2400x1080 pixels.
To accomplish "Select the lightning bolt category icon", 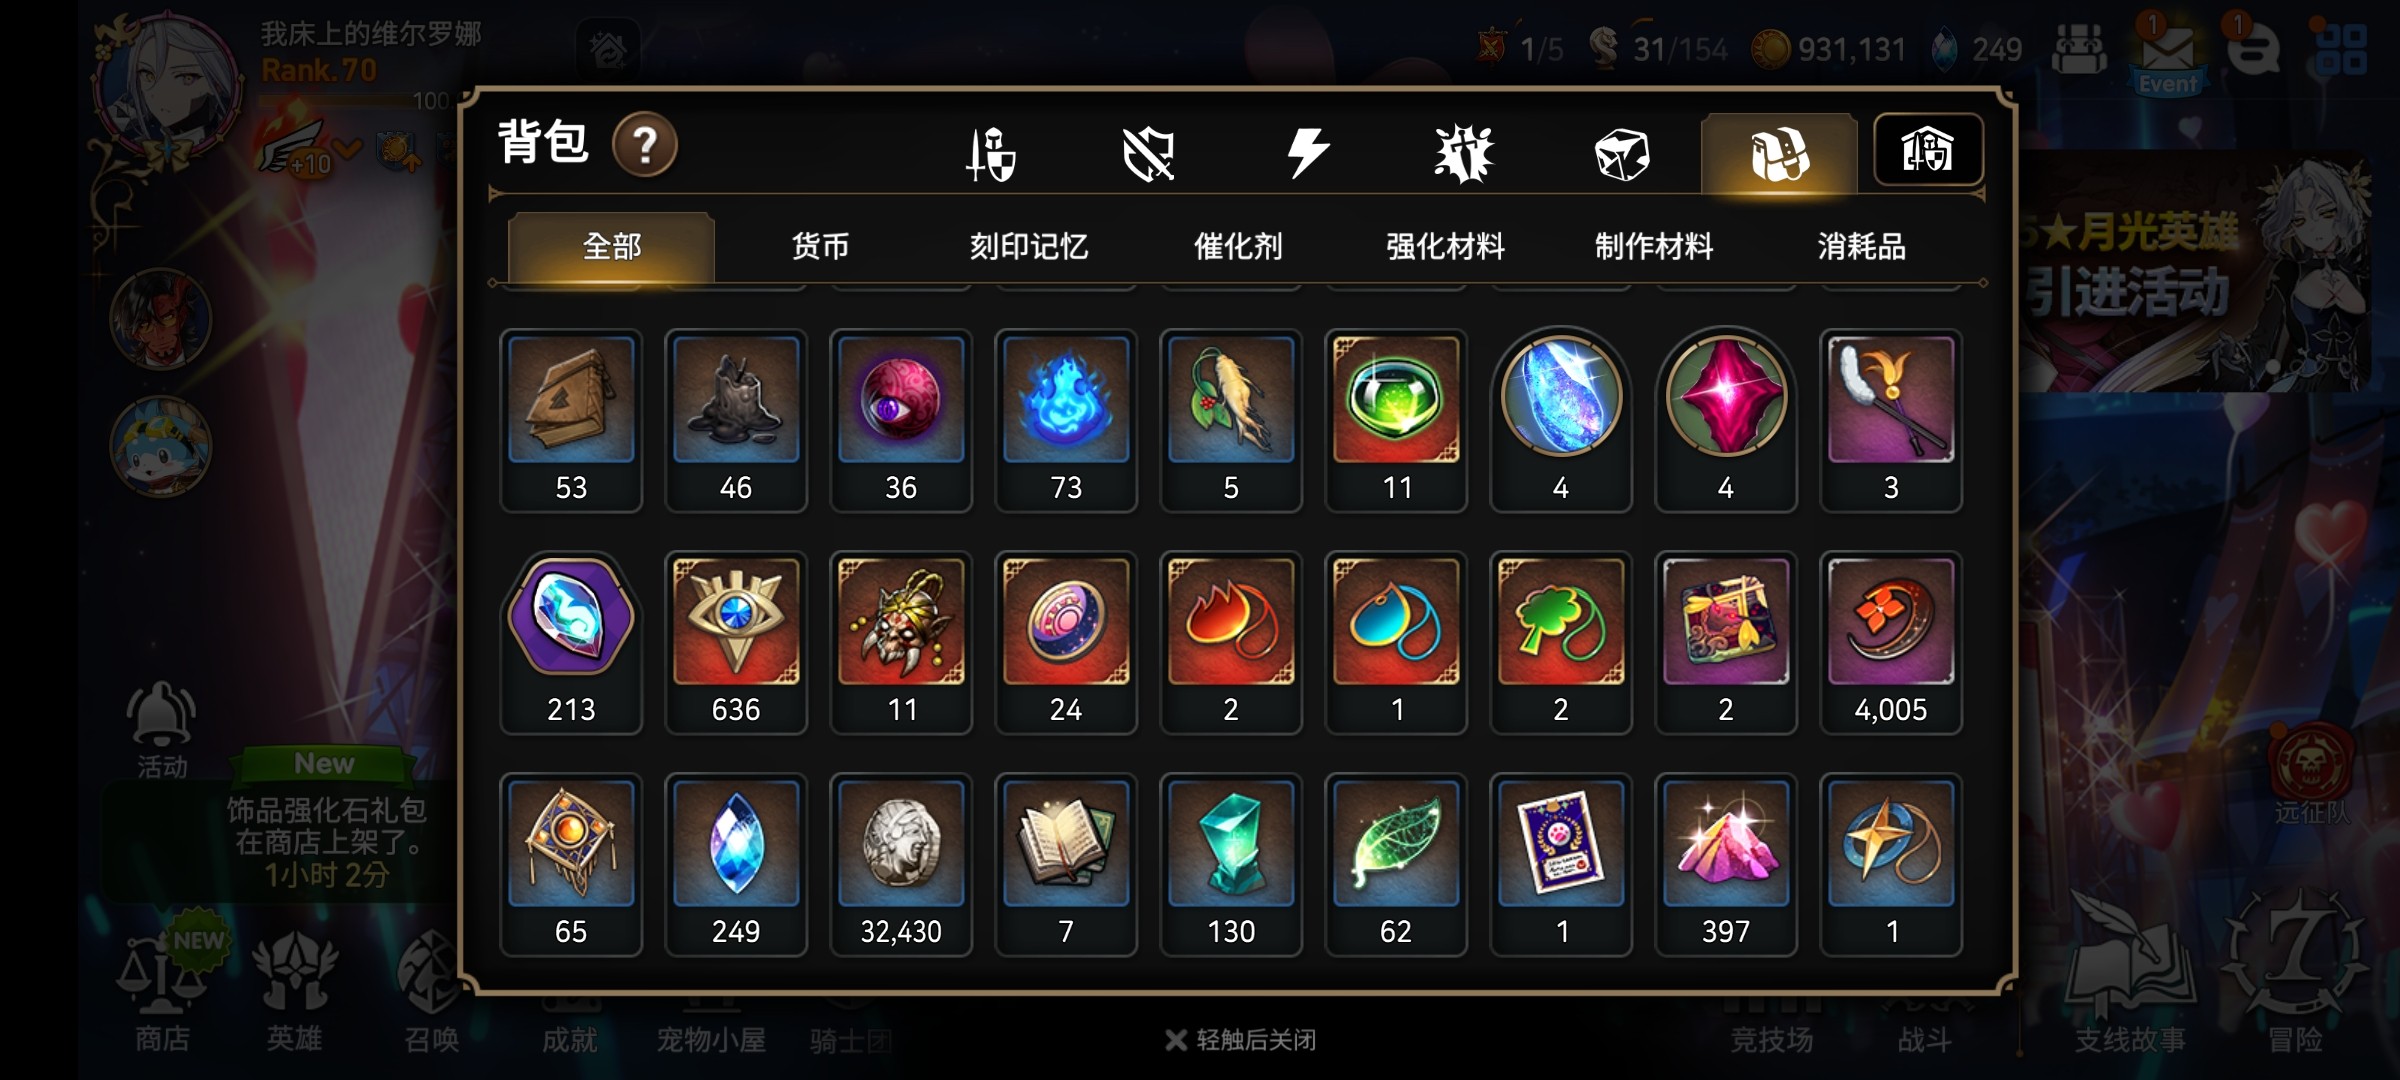I will 1307,153.
